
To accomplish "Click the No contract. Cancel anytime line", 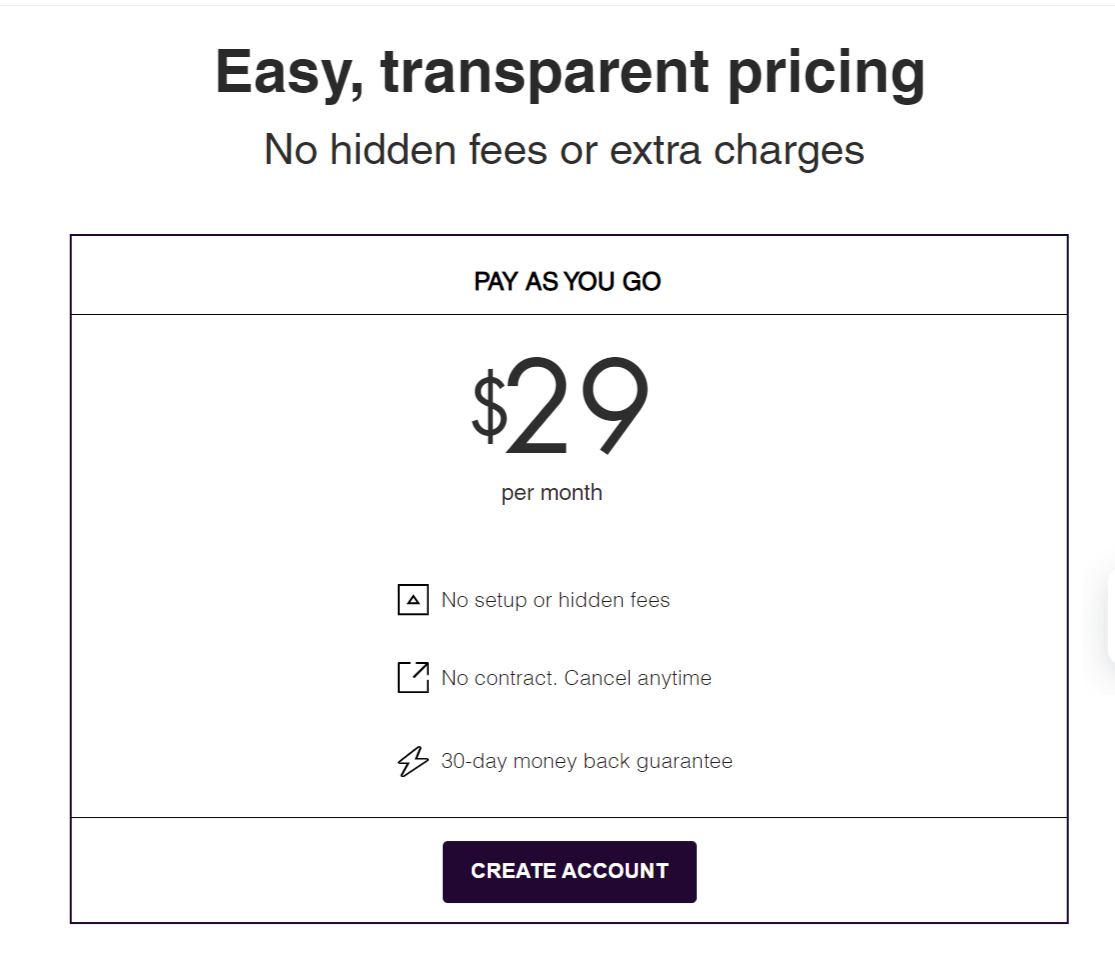I will [575, 678].
